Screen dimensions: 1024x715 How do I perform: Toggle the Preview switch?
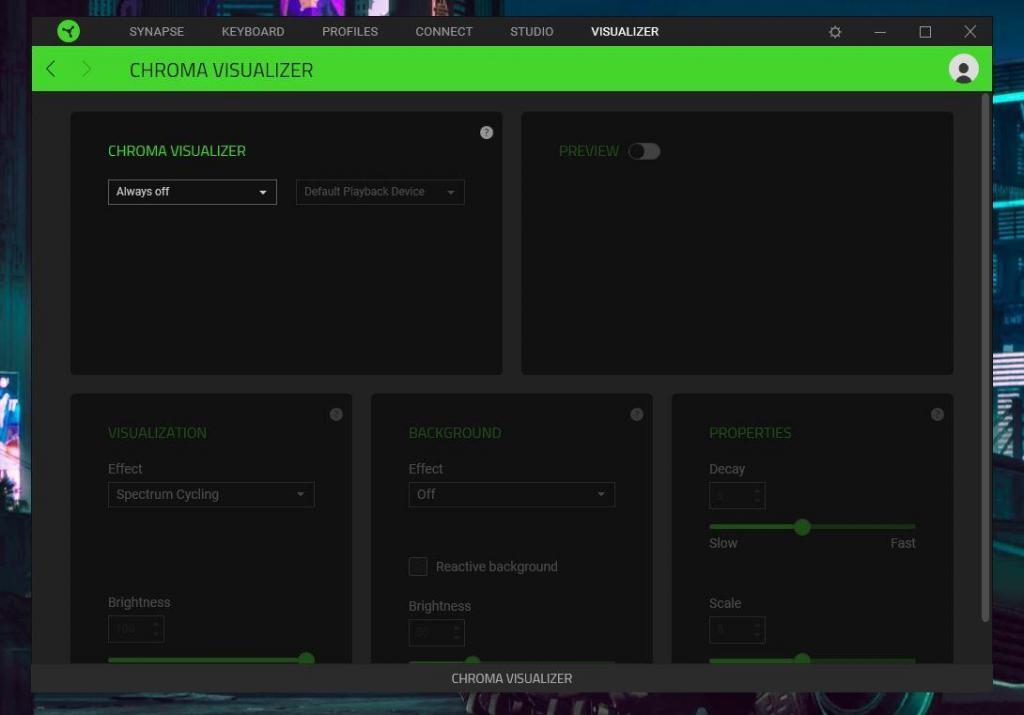click(x=644, y=151)
